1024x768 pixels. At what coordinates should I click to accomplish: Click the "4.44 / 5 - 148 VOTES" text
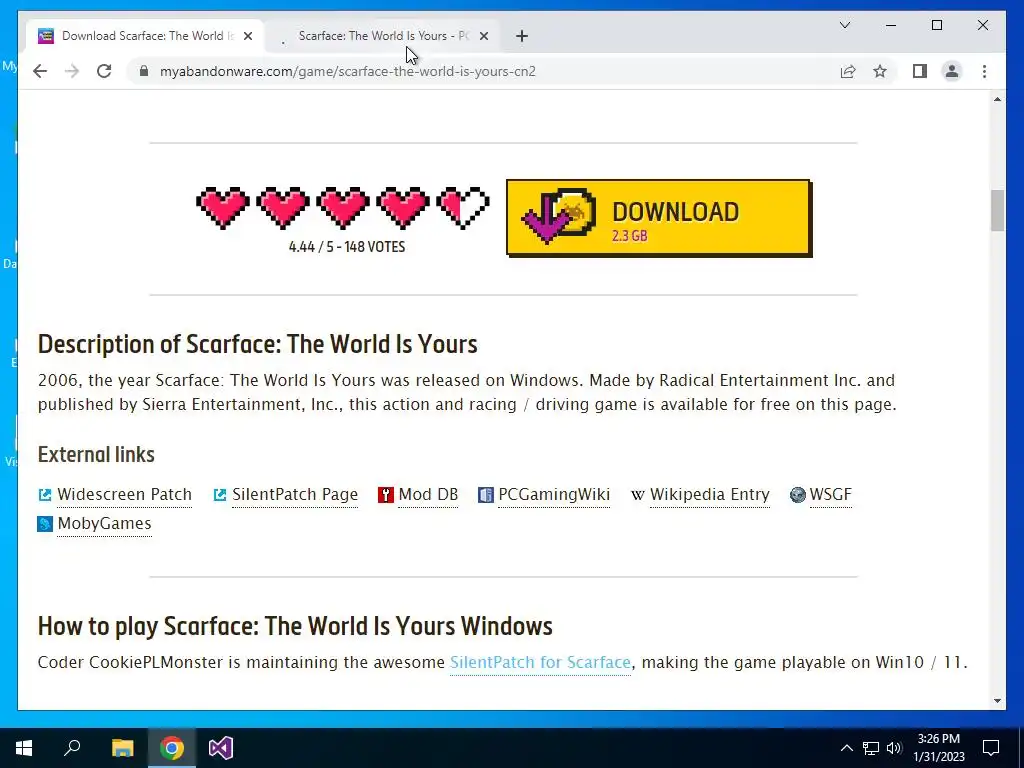(x=347, y=247)
